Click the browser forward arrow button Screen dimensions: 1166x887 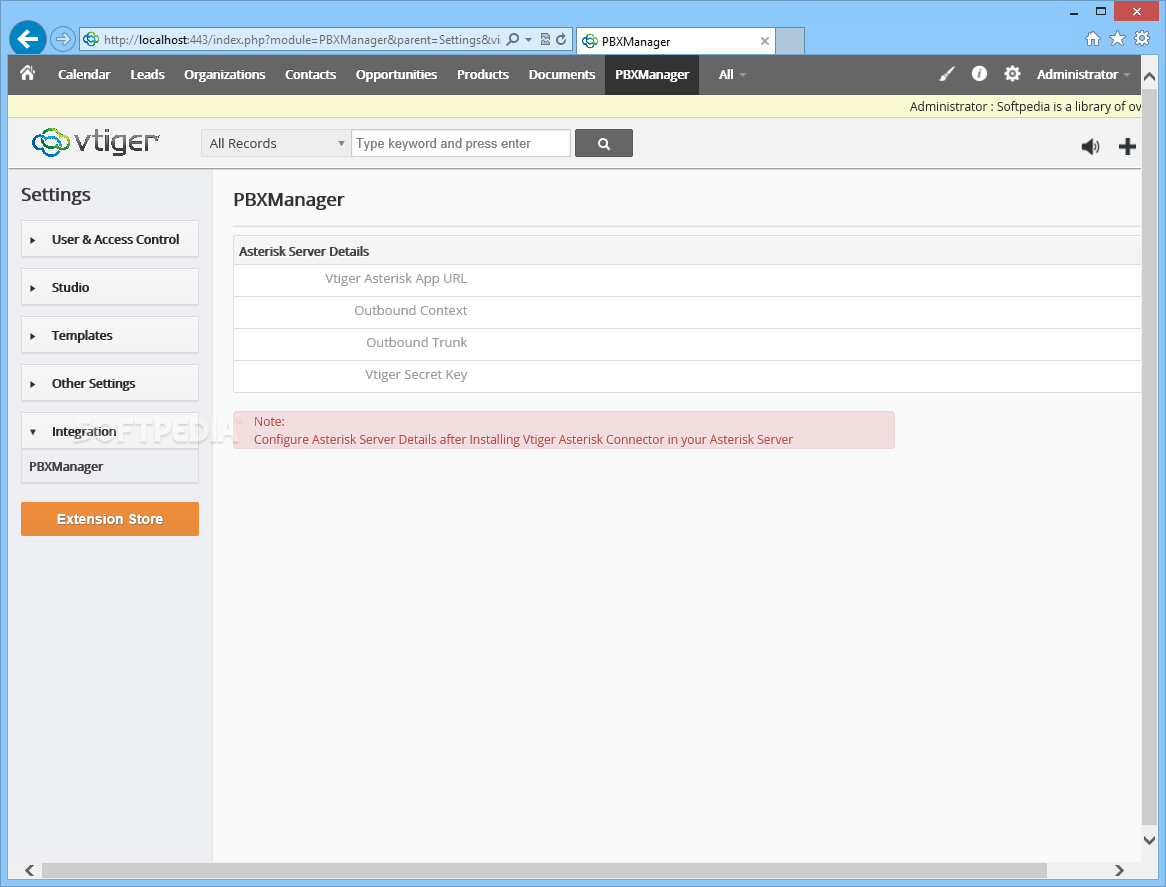[63, 39]
